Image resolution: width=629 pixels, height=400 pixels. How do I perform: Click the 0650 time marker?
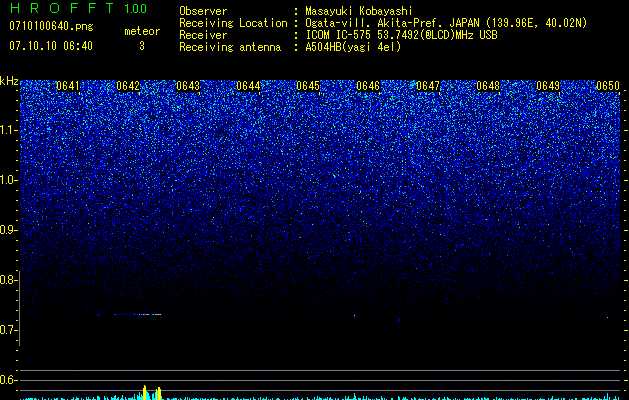pyautogui.click(x=608, y=86)
